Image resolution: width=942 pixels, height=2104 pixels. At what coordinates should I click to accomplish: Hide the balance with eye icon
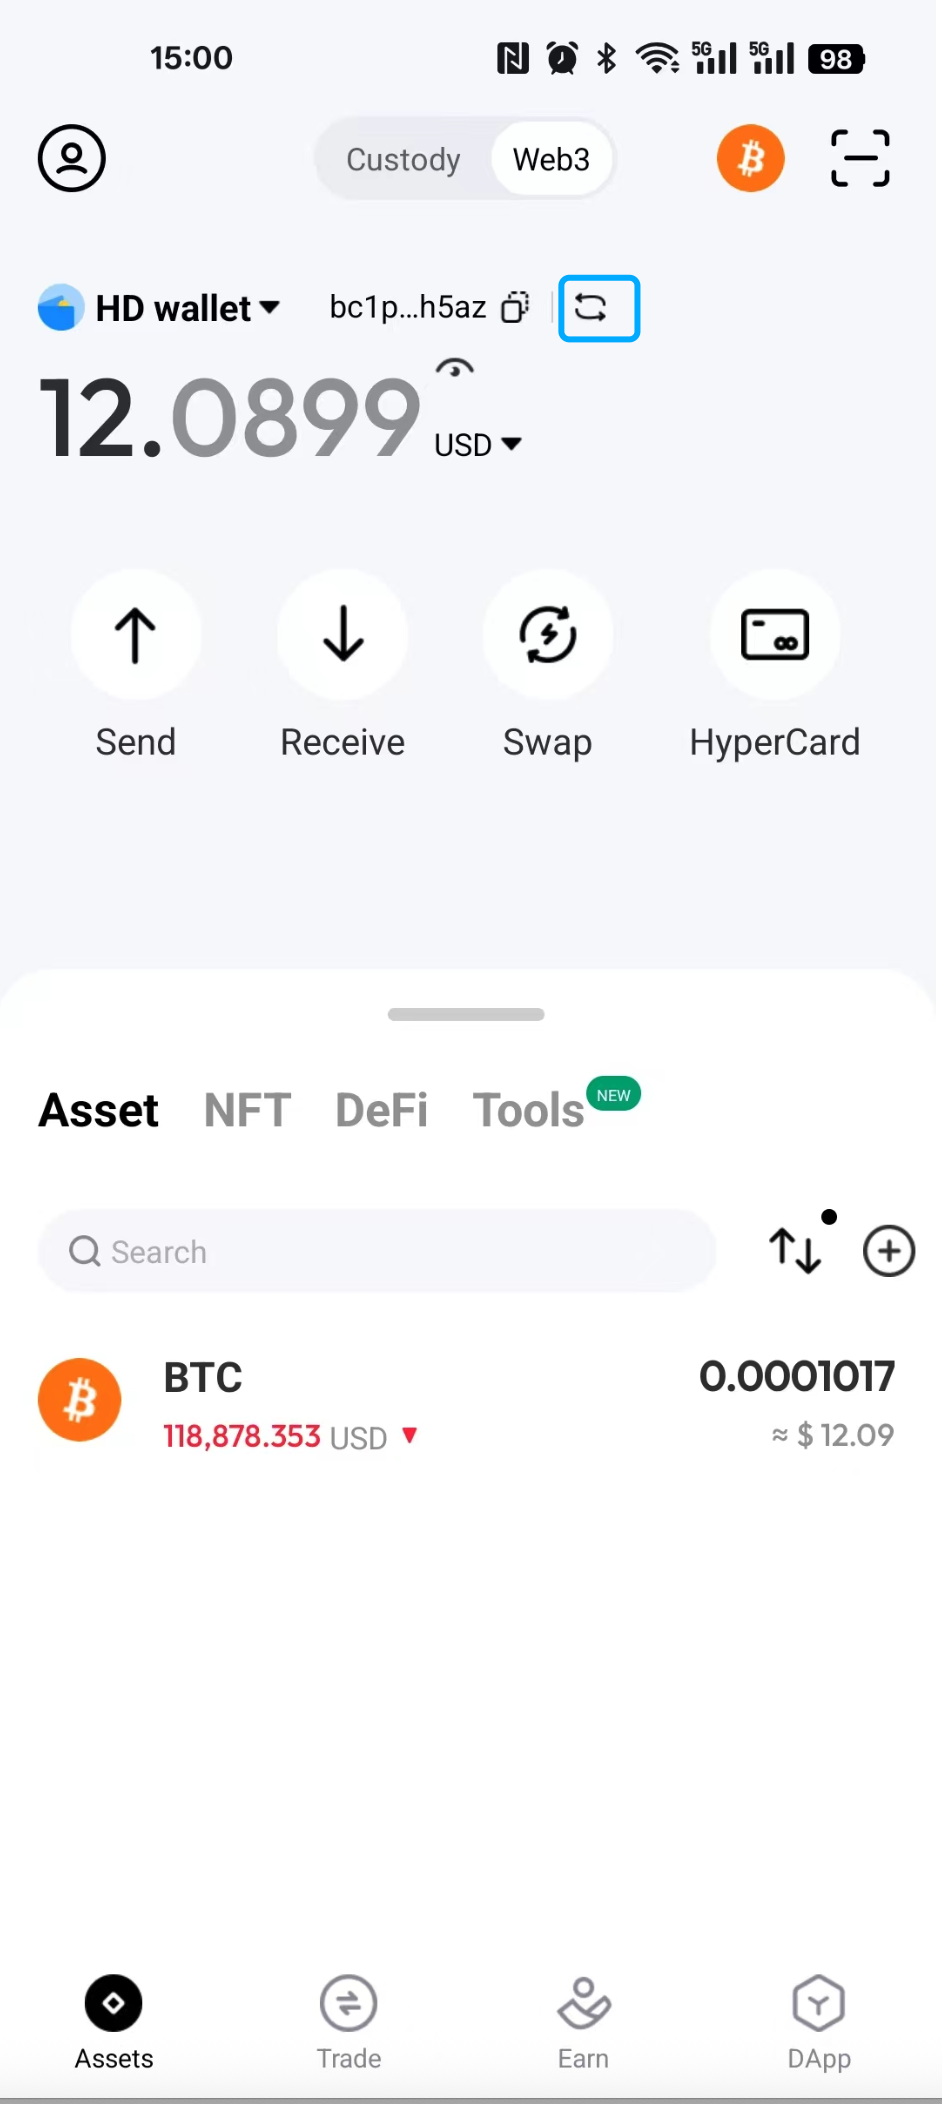click(455, 369)
